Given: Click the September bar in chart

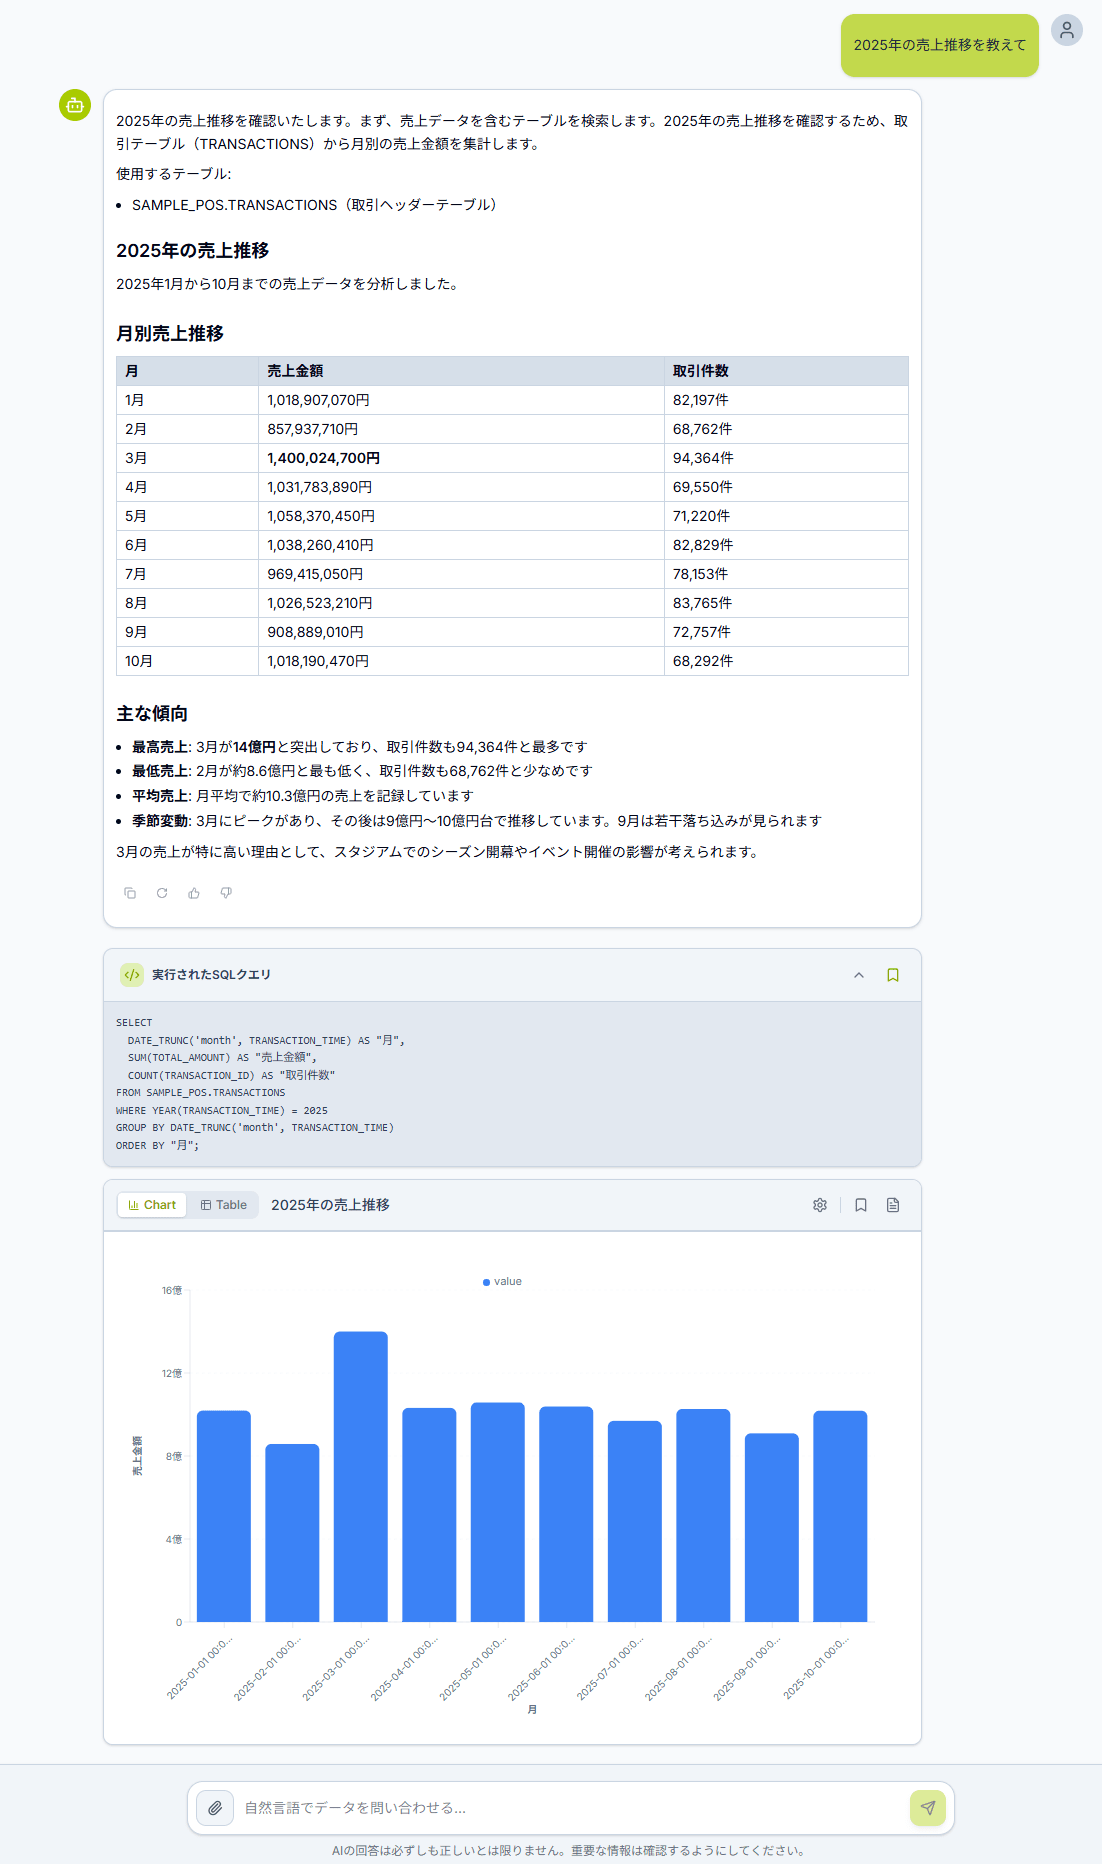Looking at the screenshot, I should [x=772, y=1527].
